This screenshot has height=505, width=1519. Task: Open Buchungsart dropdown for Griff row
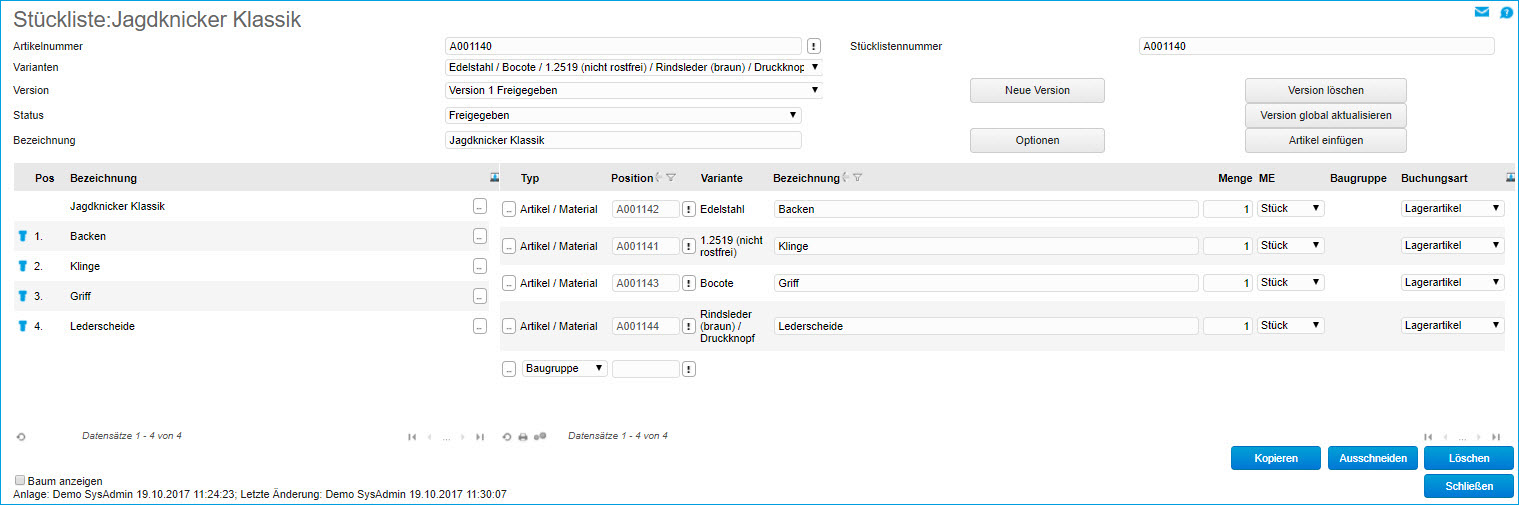pyautogui.click(x=1452, y=283)
